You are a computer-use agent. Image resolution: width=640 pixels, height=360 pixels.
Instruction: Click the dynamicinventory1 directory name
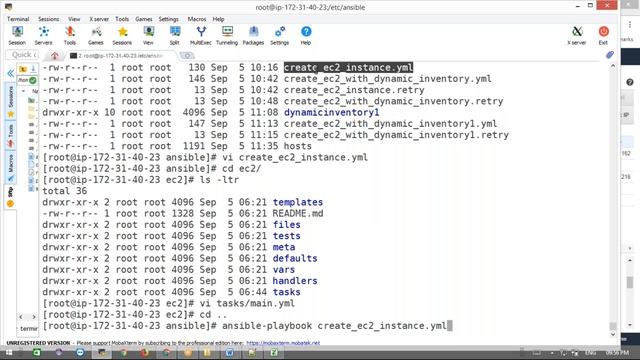[331, 112]
